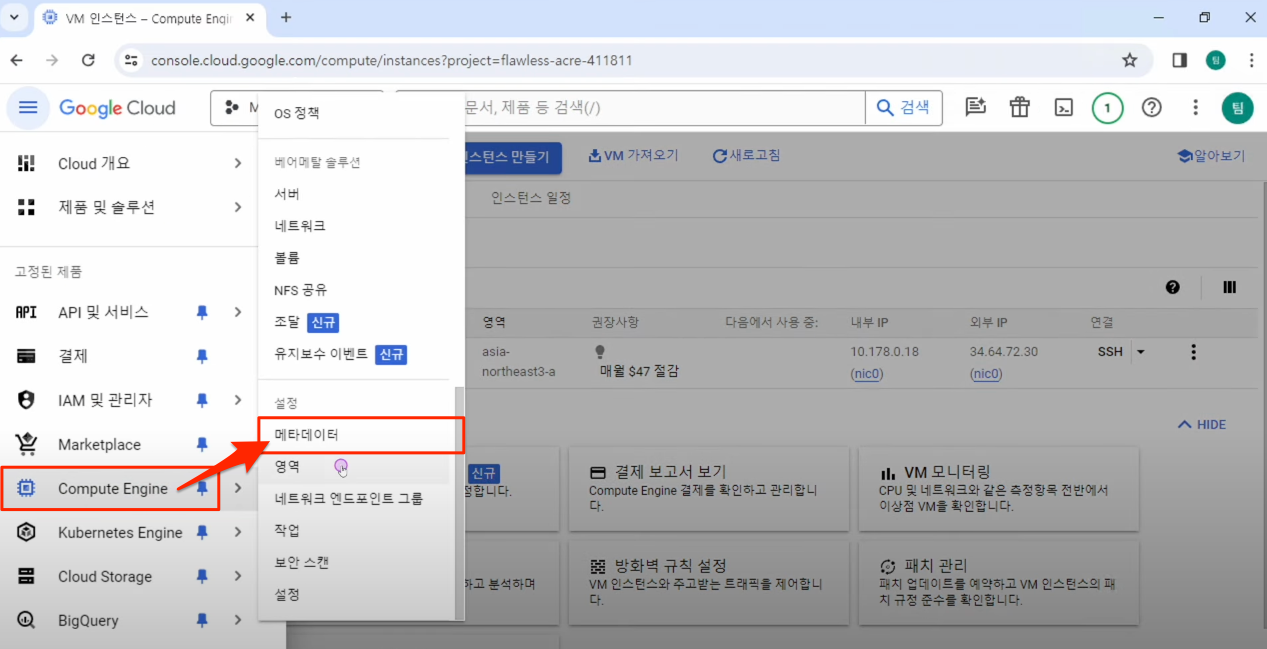Open Chrome three-dot menu
This screenshot has height=649, width=1267.
click(x=1251, y=60)
